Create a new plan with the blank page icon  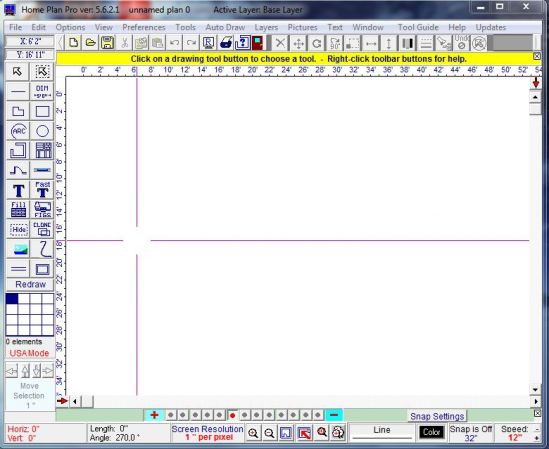(74, 43)
